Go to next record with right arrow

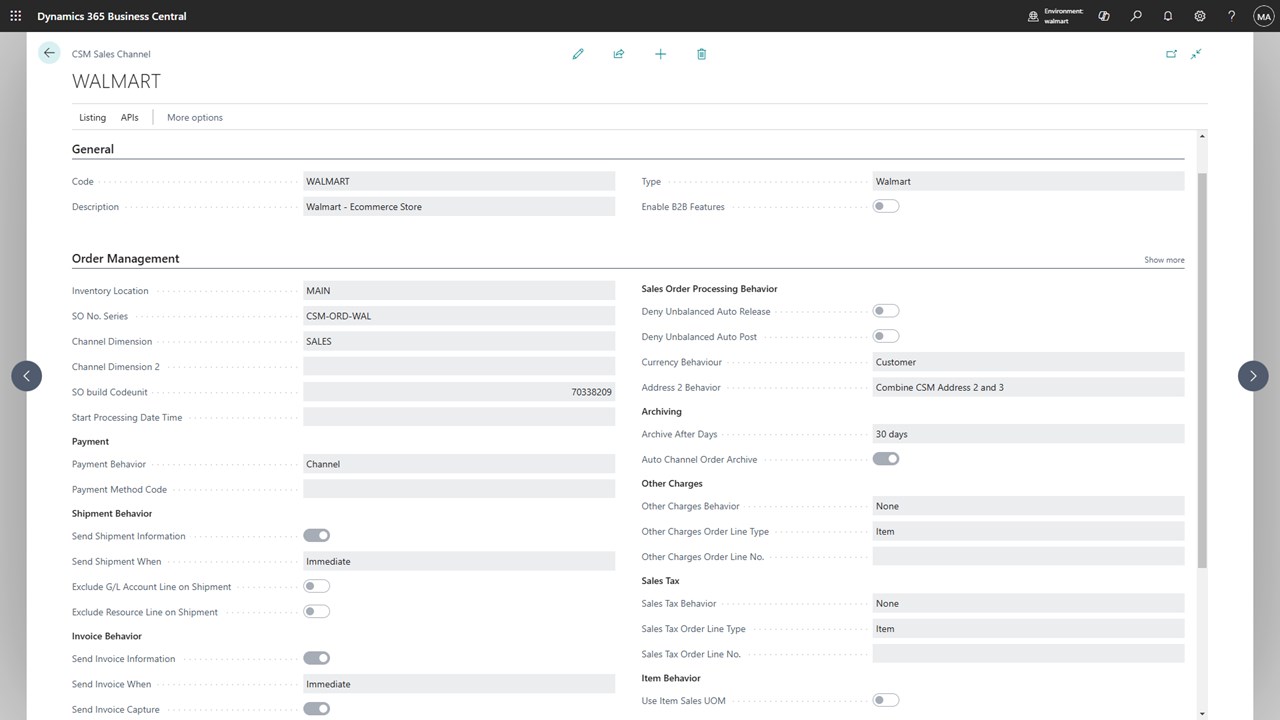tap(1253, 376)
